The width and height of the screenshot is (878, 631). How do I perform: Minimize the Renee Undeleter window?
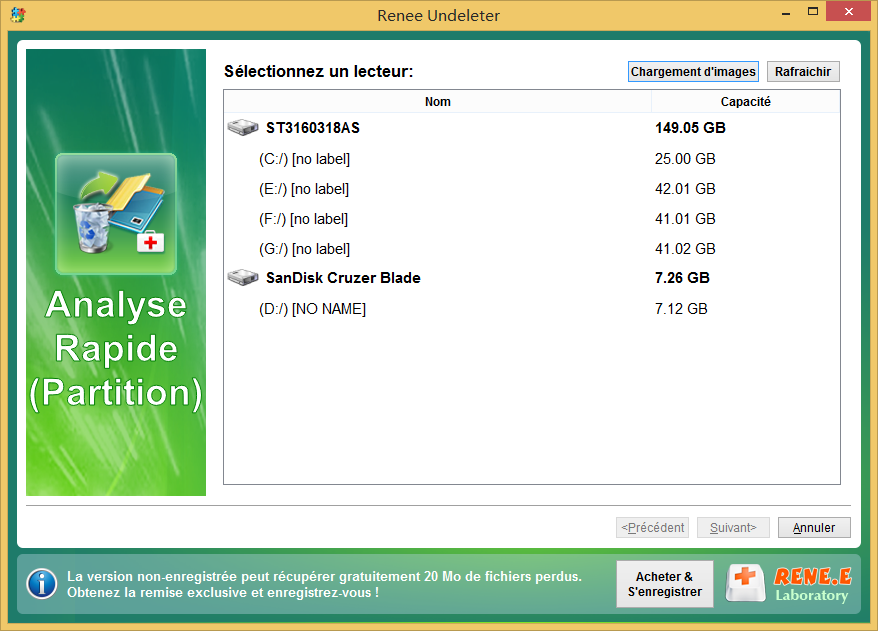(x=786, y=12)
